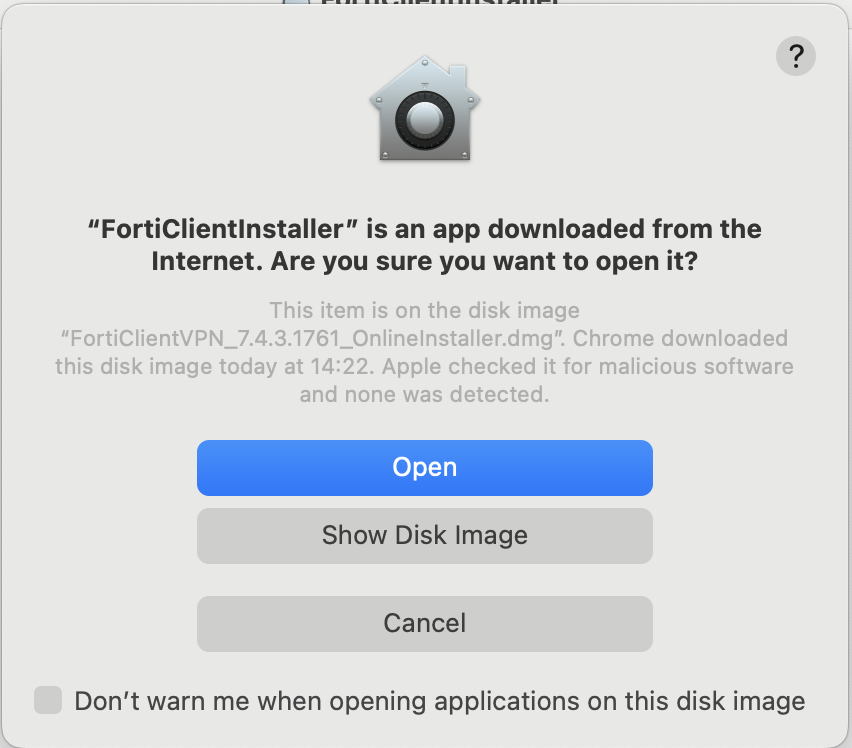The height and width of the screenshot is (748, 852).
Task: Click the 'and none was detected.' text line
Action: coord(424,394)
